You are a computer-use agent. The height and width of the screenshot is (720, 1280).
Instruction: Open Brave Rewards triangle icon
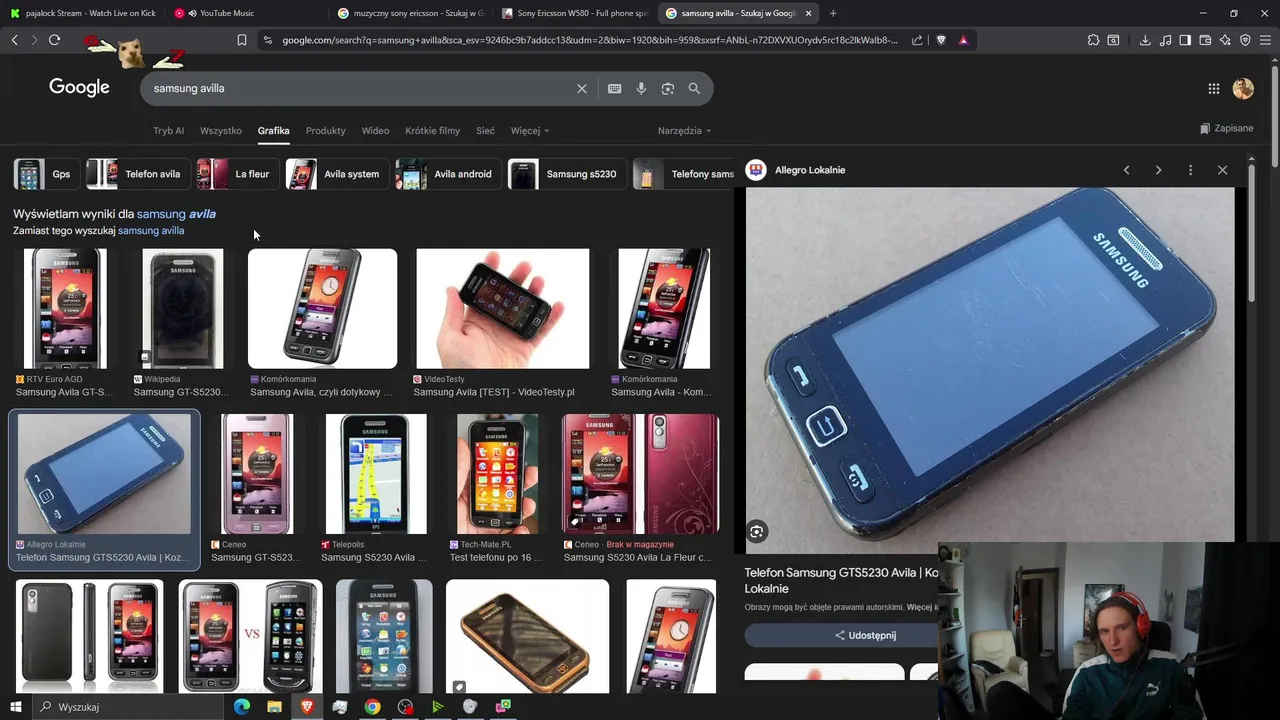[963, 40]
